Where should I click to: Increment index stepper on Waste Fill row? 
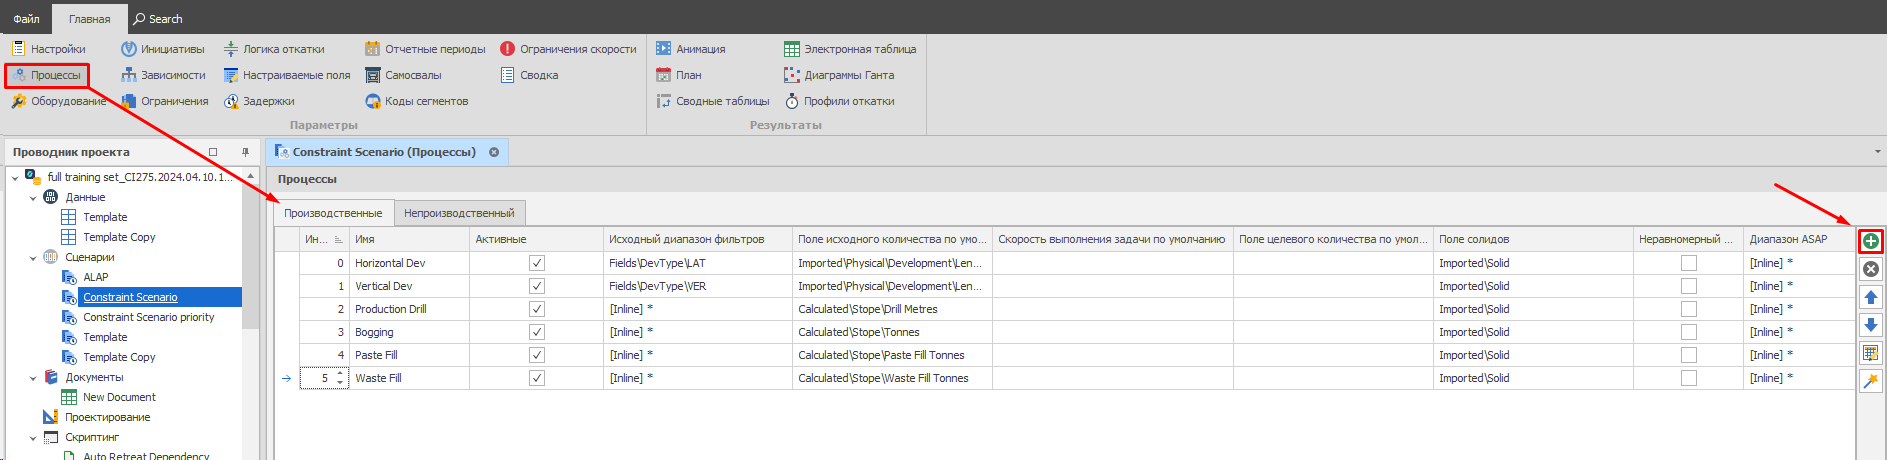point(340,374)
